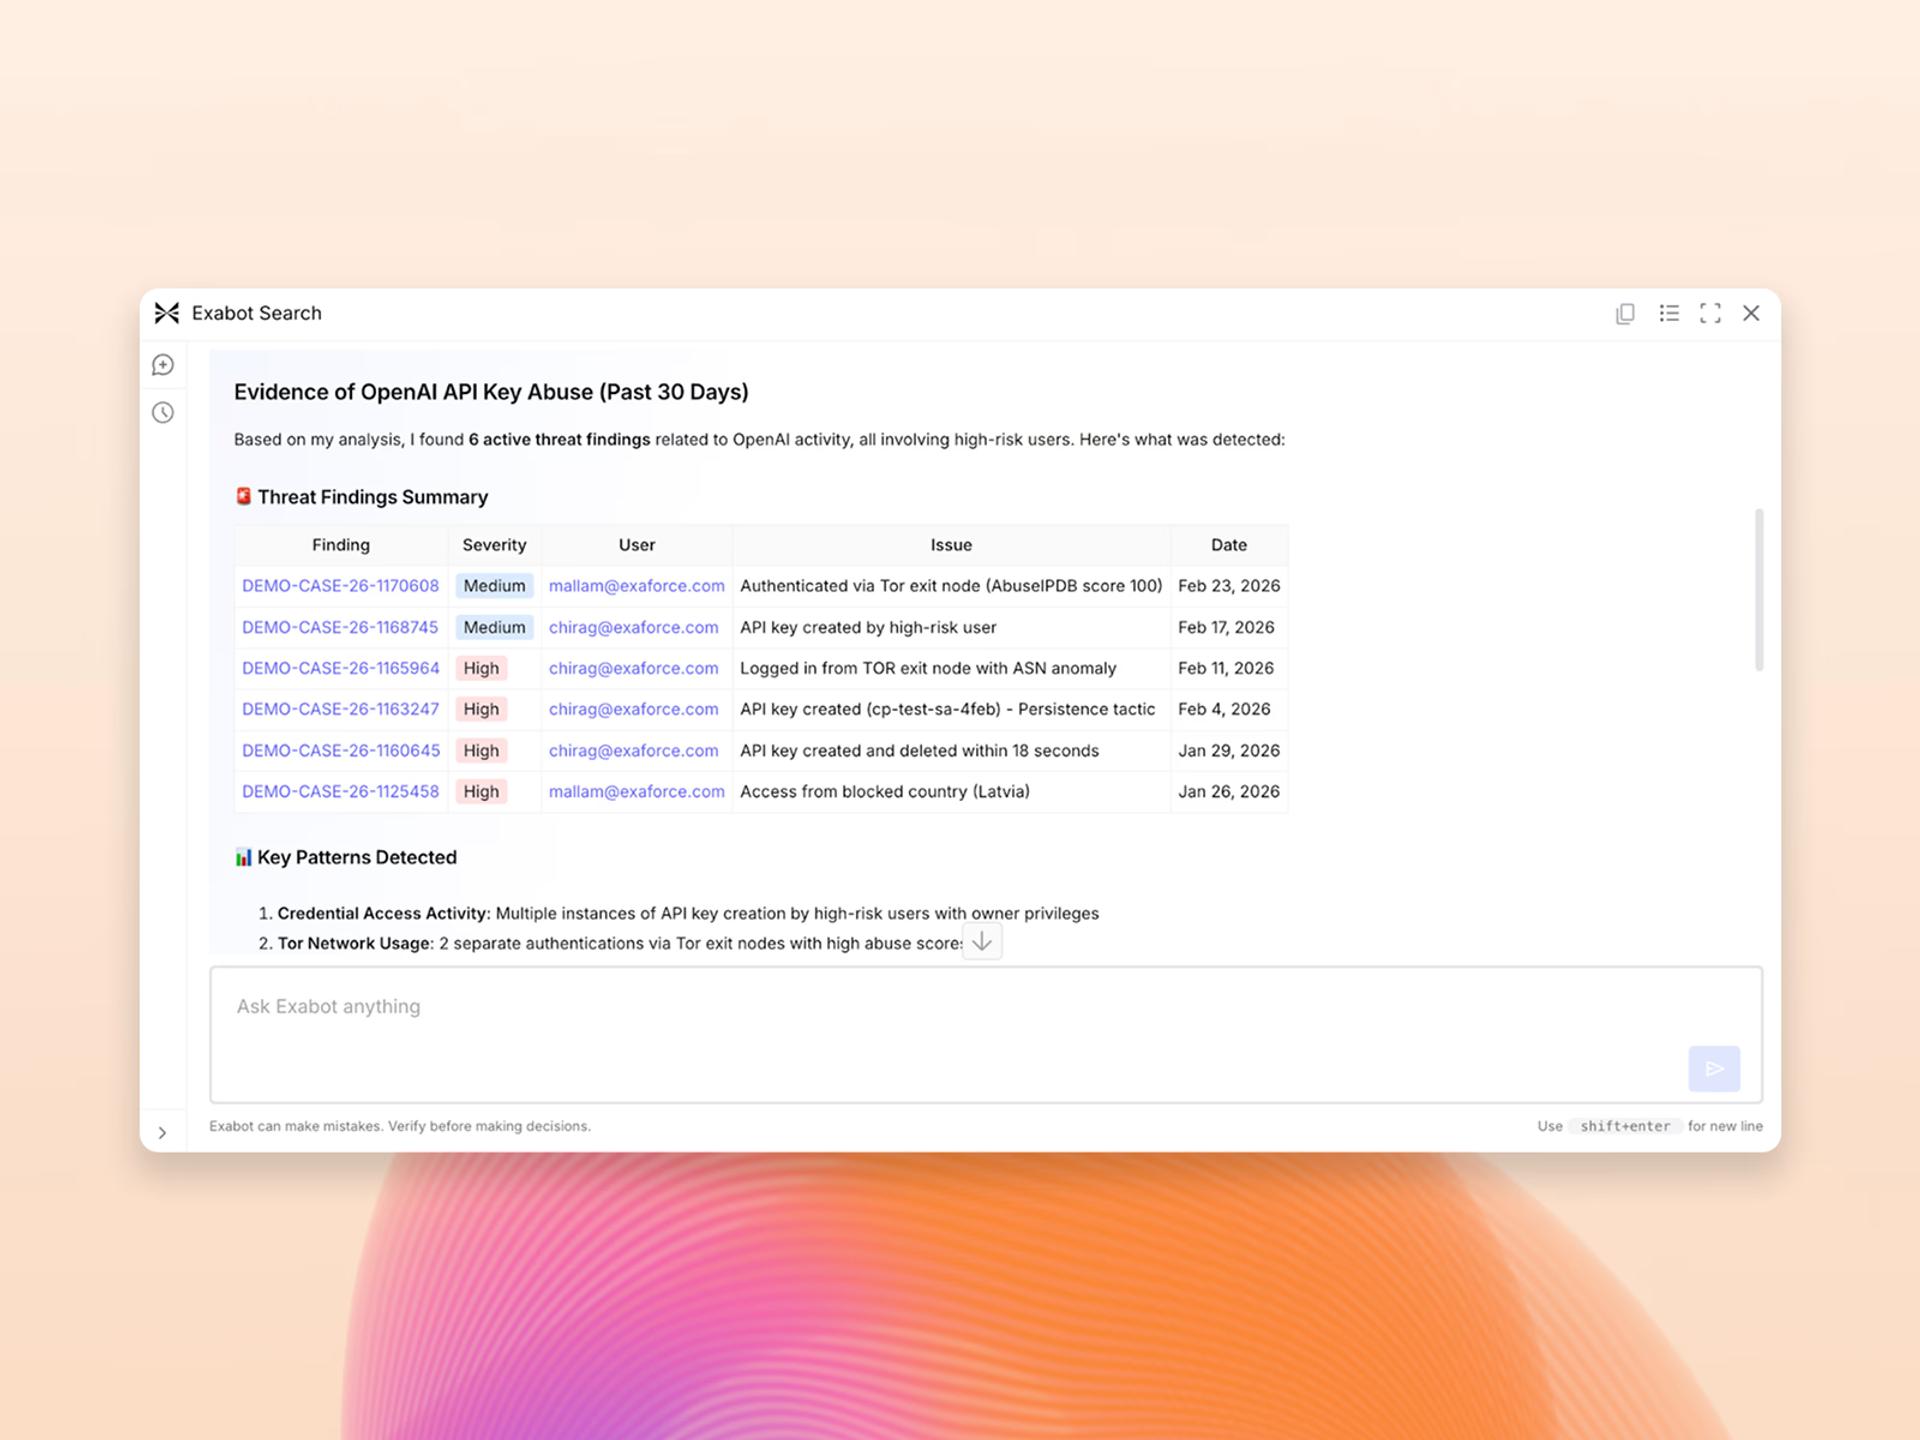The image size is (1920, 1440).
Task: Click High badge for case 1165964
Action: (x=481, y=668)
